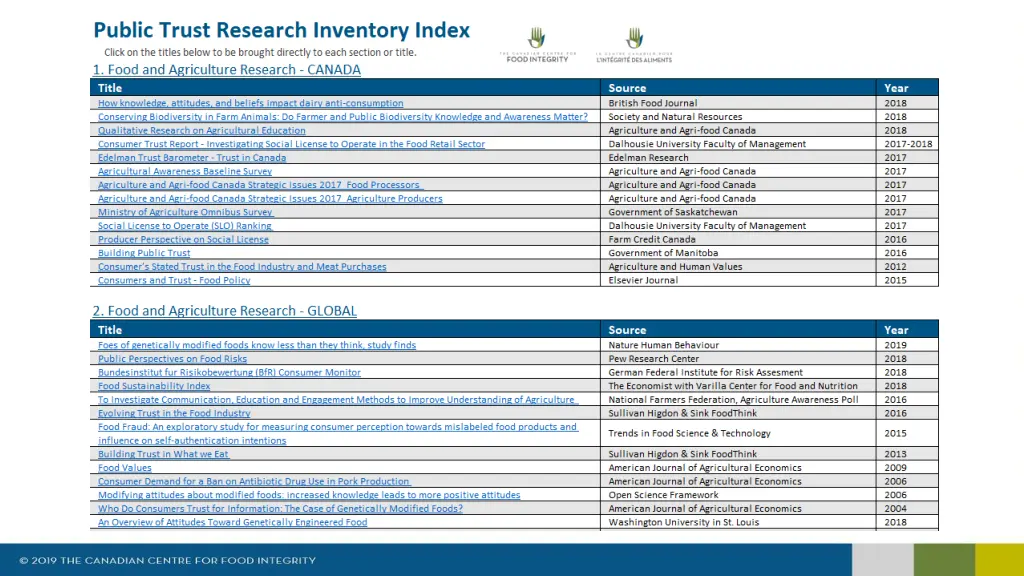Open 'Edelman Trust Barometer - Trust in Canada'
The width and height of the screenshot is (1024, 576).
click(x=192, y=158)
